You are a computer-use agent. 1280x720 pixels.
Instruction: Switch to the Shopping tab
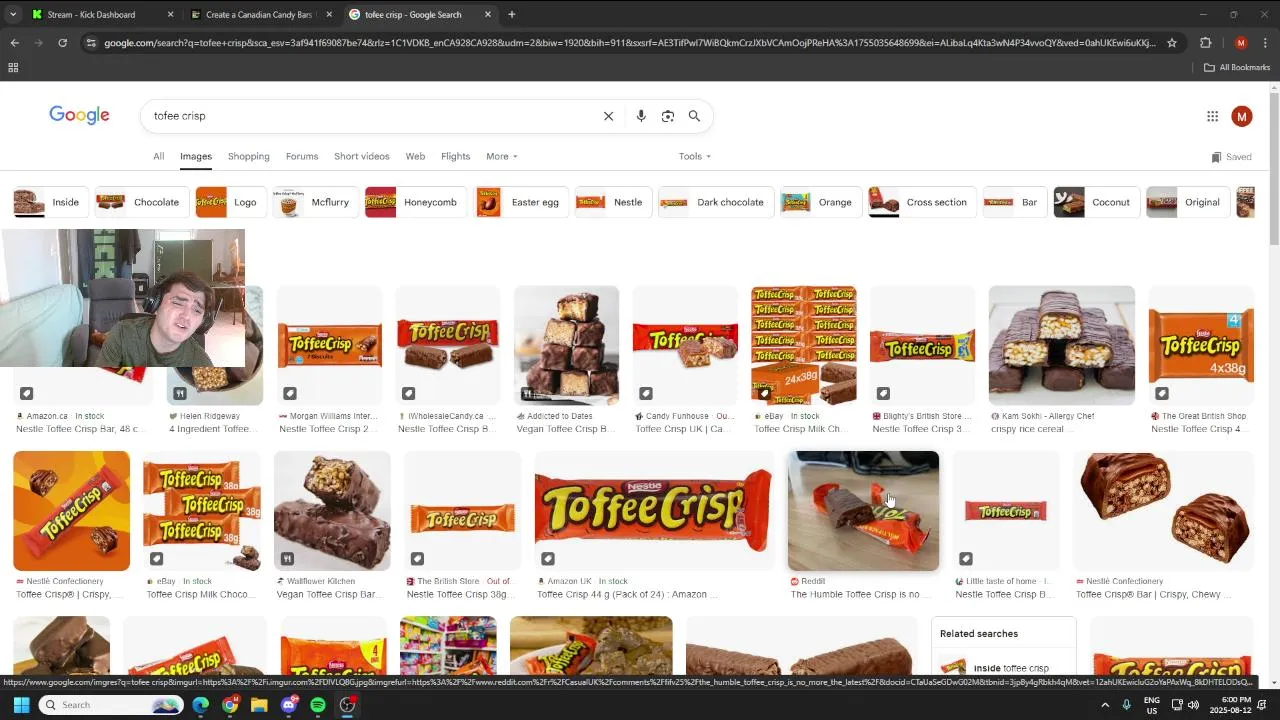pyautogui.click(x=249, y=156)
